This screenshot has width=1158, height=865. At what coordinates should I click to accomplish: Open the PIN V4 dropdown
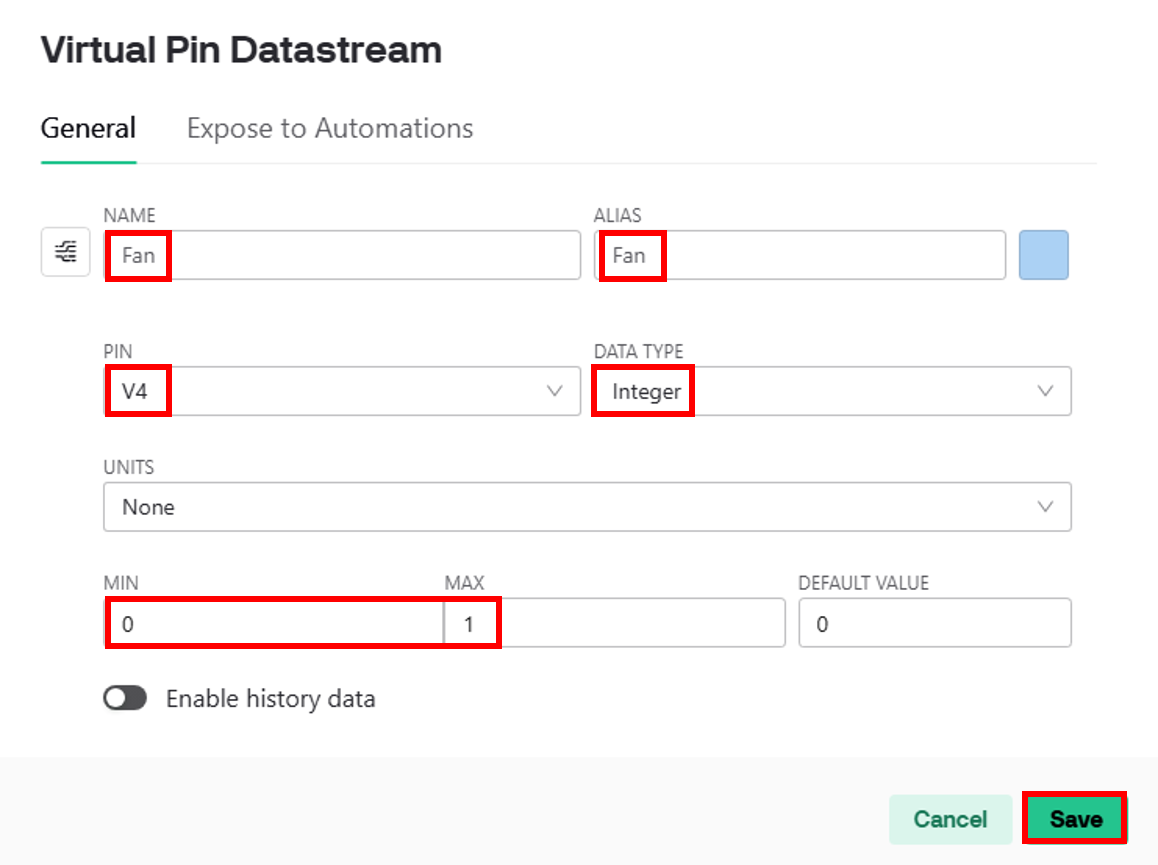[x=342, y=391]
